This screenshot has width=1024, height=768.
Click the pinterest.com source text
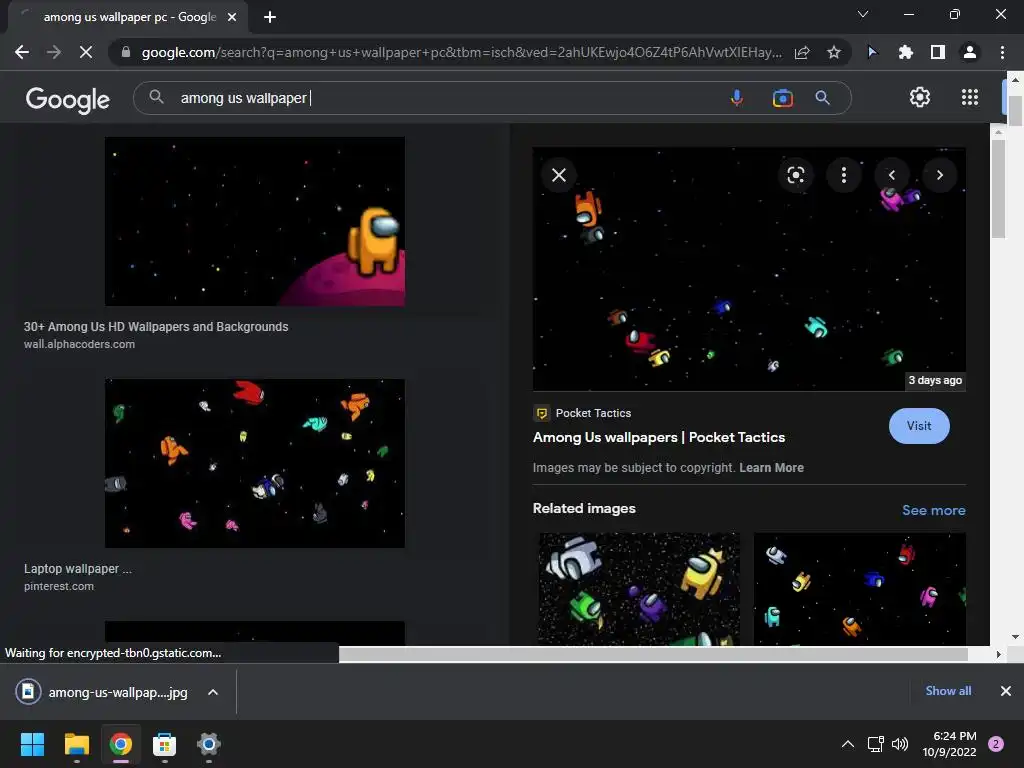[59, 586]
